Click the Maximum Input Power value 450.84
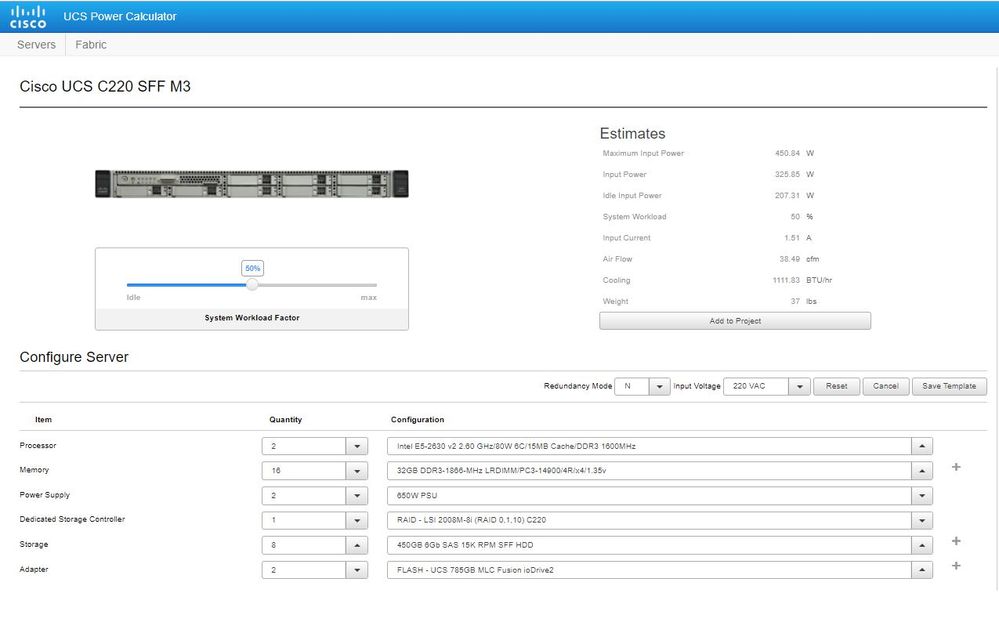Viewport: 999px width, 618px height. coord(787,154)
